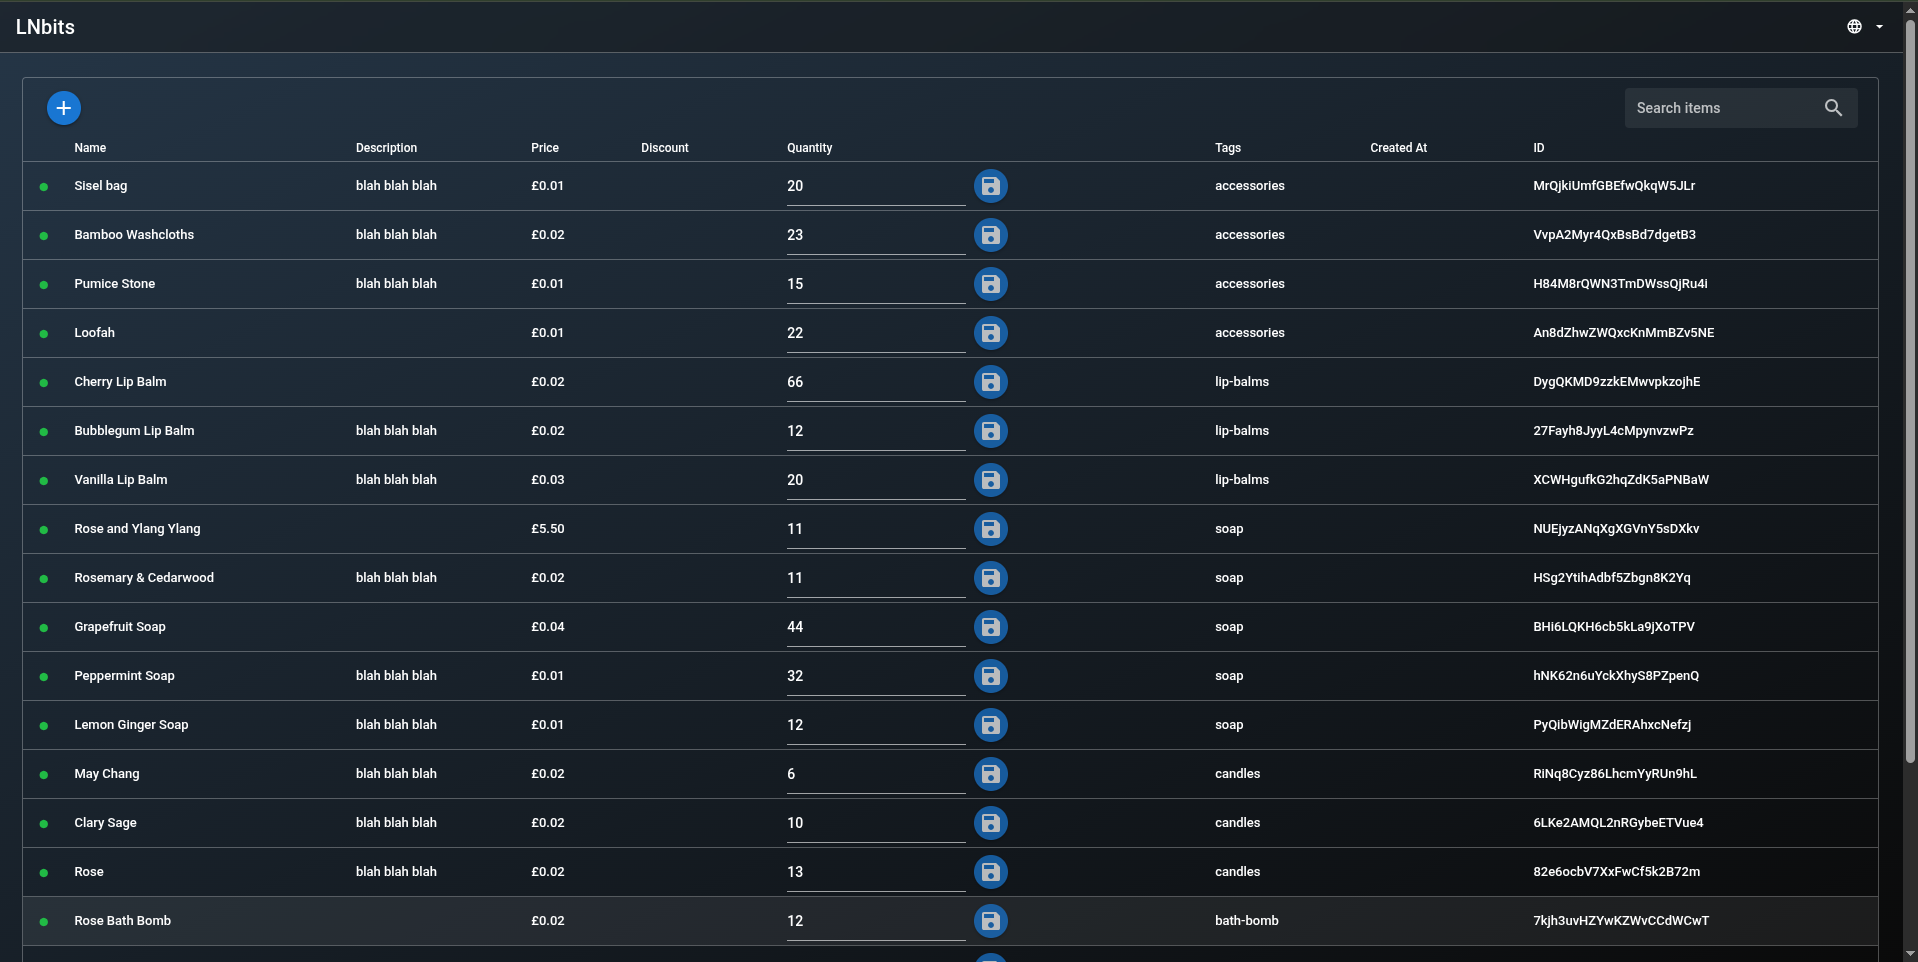Expand the language selector dropdown arrow
This screenshot has width=1918, height=962.
click(1880, 26)
